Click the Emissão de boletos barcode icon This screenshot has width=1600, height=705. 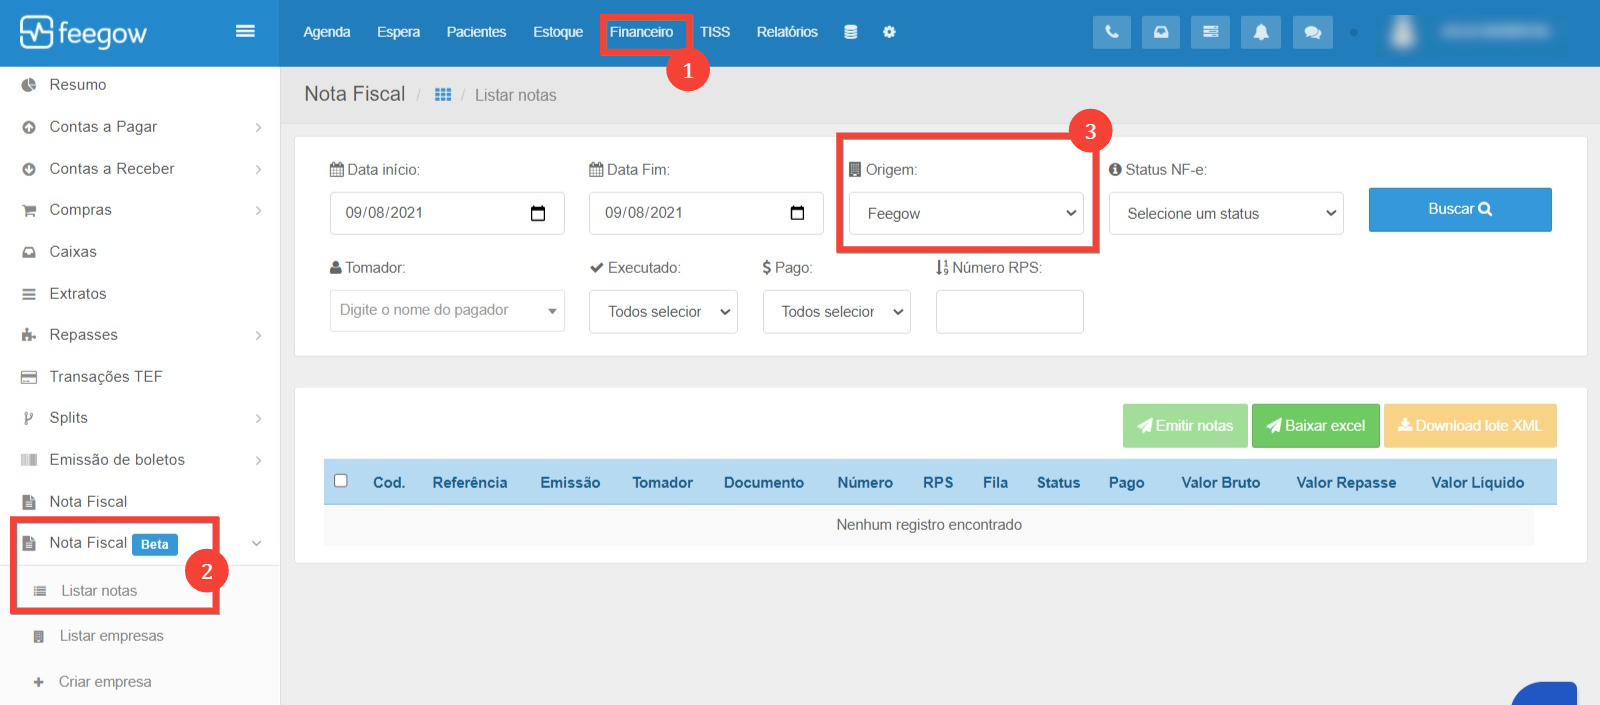click(29, 460)
